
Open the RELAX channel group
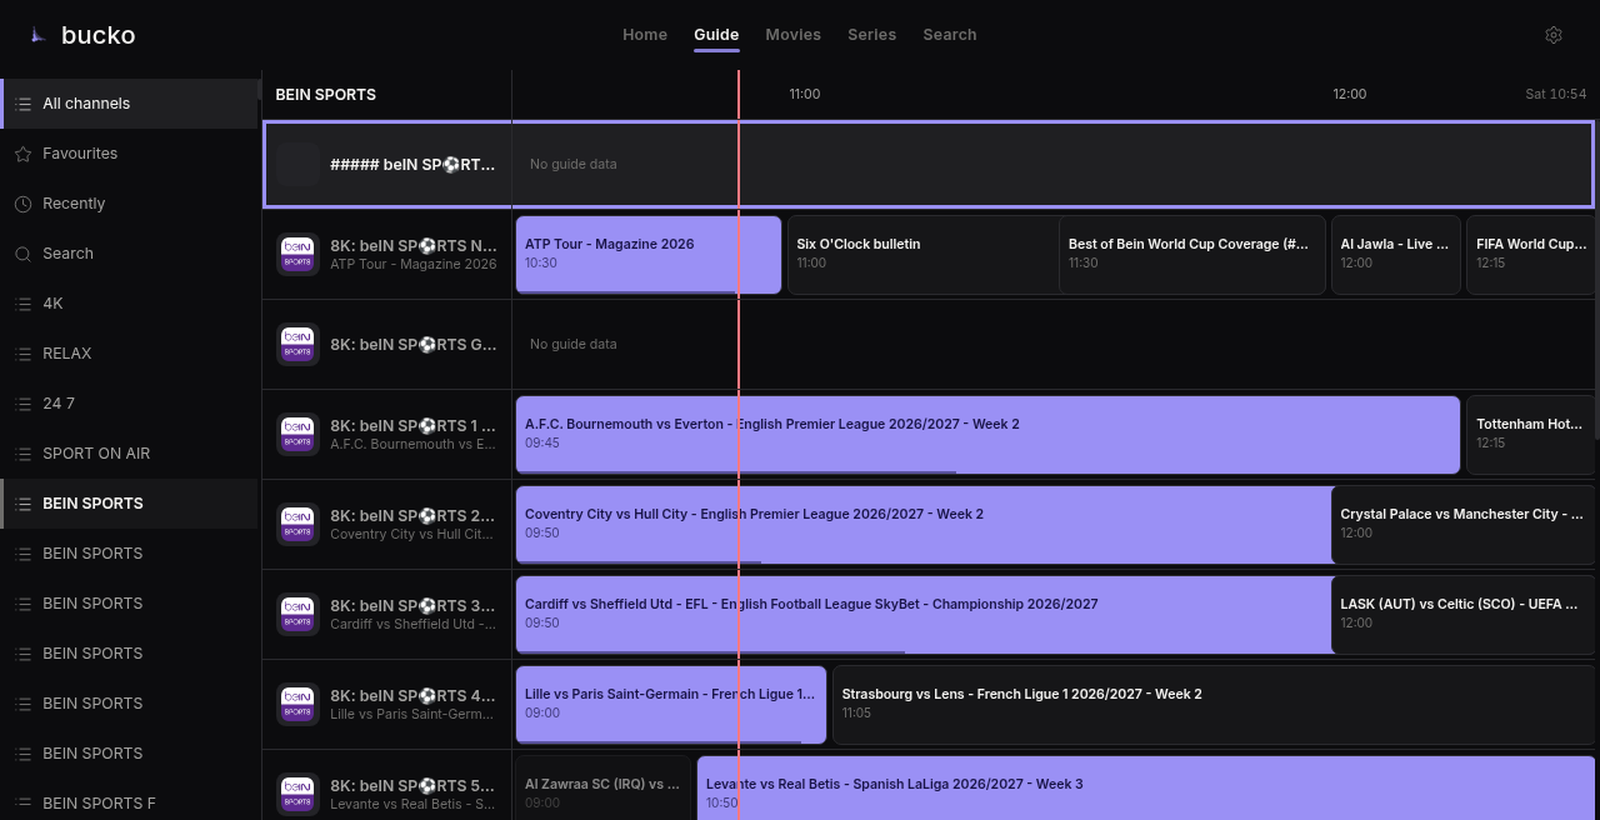[130, 354]
